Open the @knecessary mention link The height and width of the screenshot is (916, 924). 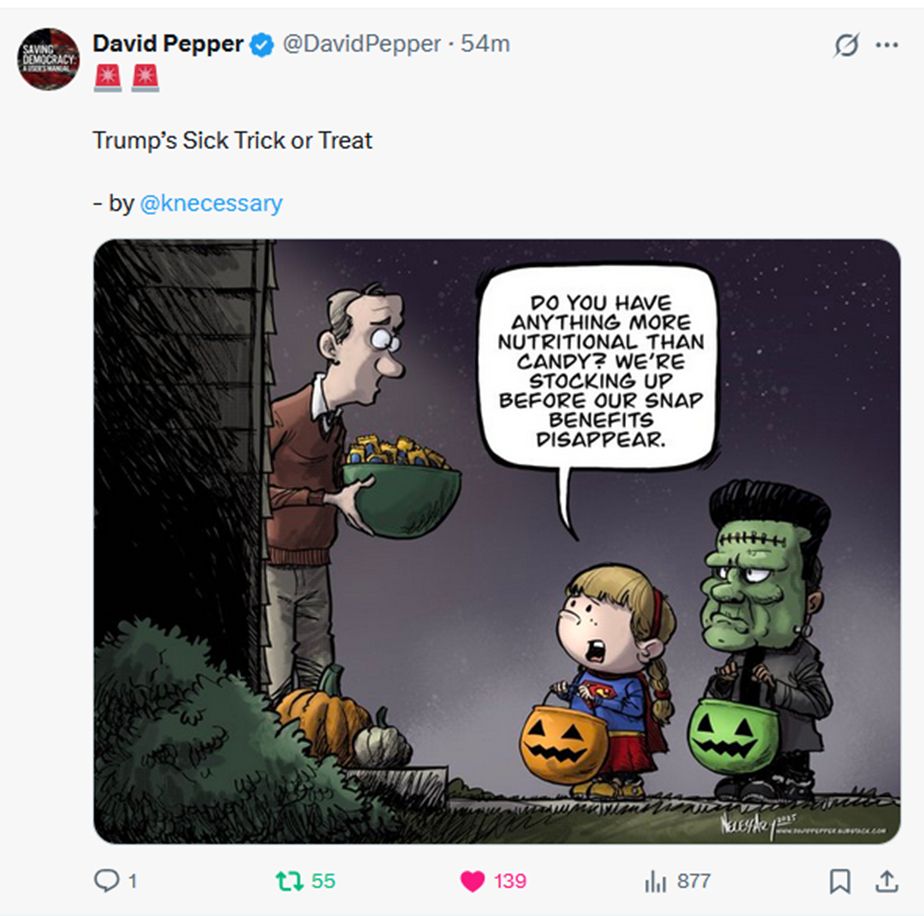[211, 203]
